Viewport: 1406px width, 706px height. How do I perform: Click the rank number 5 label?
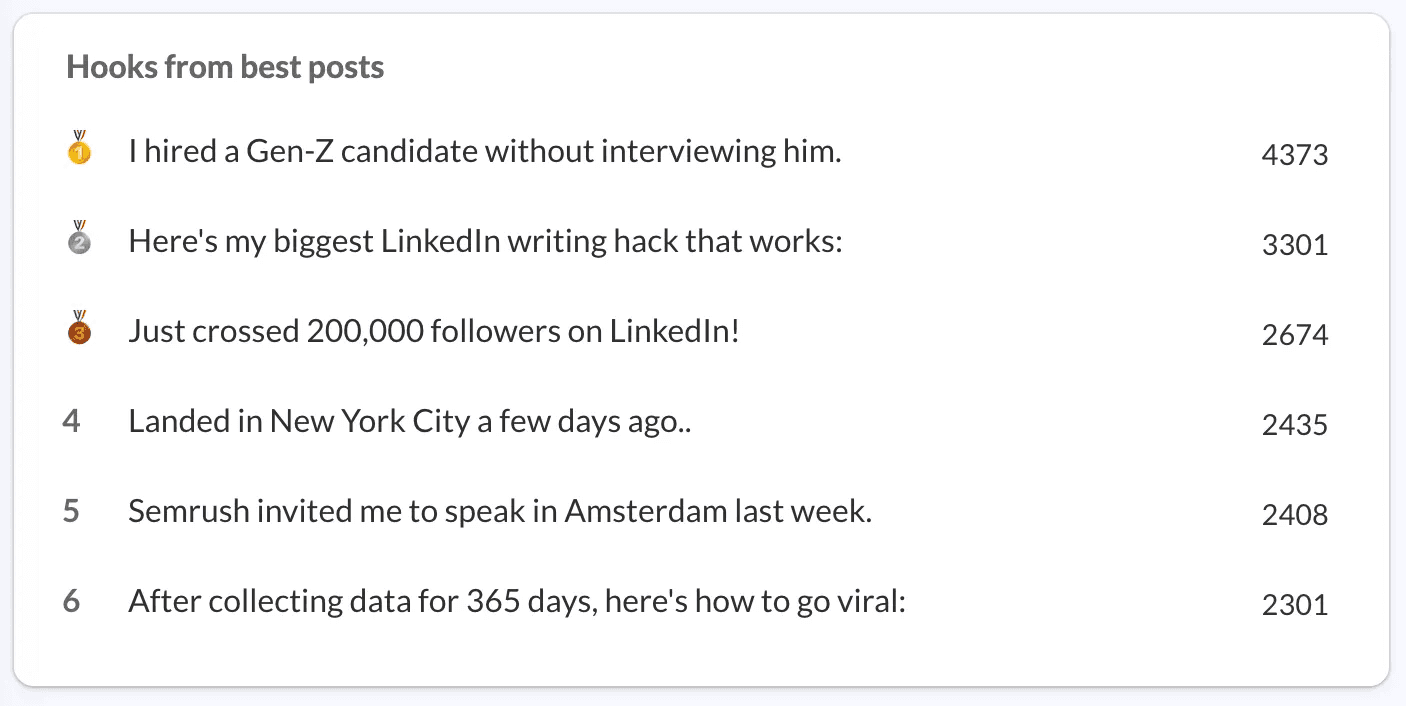point(71,511)
